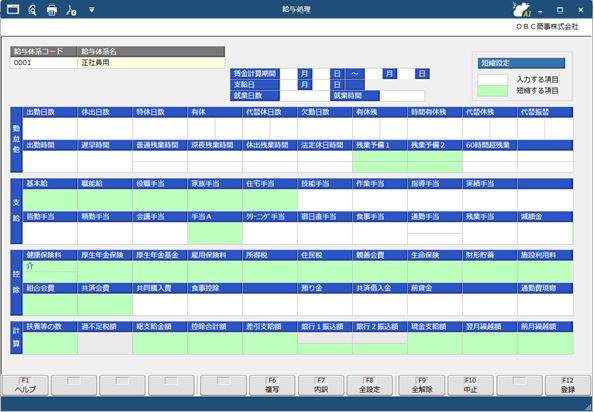The height and width of the screenshot is (412, 594).
Task: Click the F1 ヘルプ button
Action: point(25,385)
